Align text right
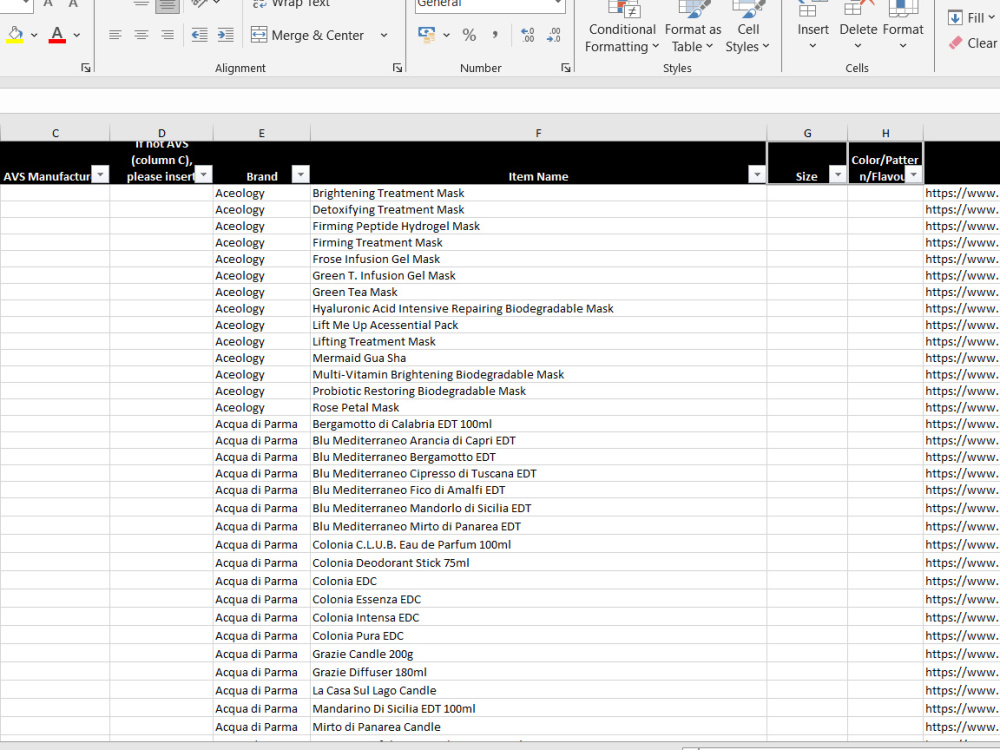The image size is (1000, 750). pyautogui.click(x=167, y=35)
